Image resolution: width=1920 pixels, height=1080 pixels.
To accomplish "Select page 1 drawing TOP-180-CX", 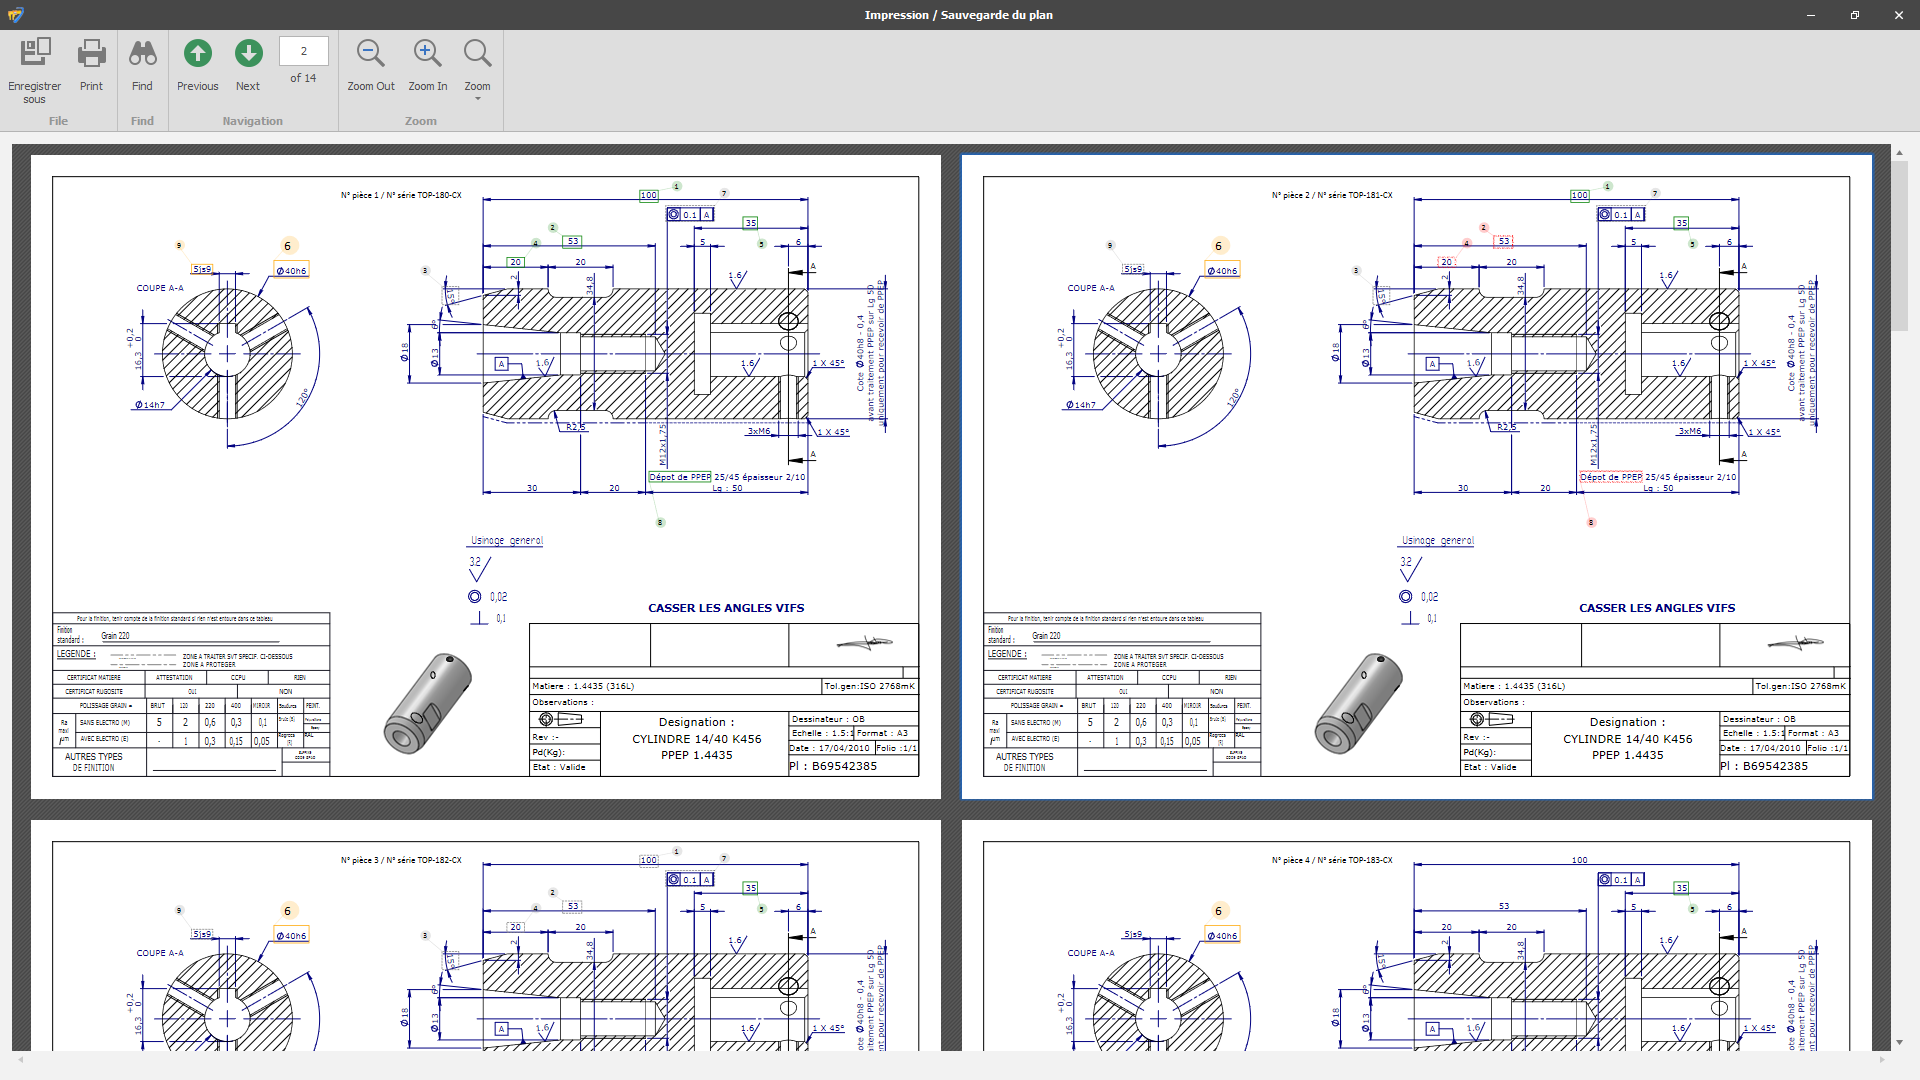I will [486, 477].
